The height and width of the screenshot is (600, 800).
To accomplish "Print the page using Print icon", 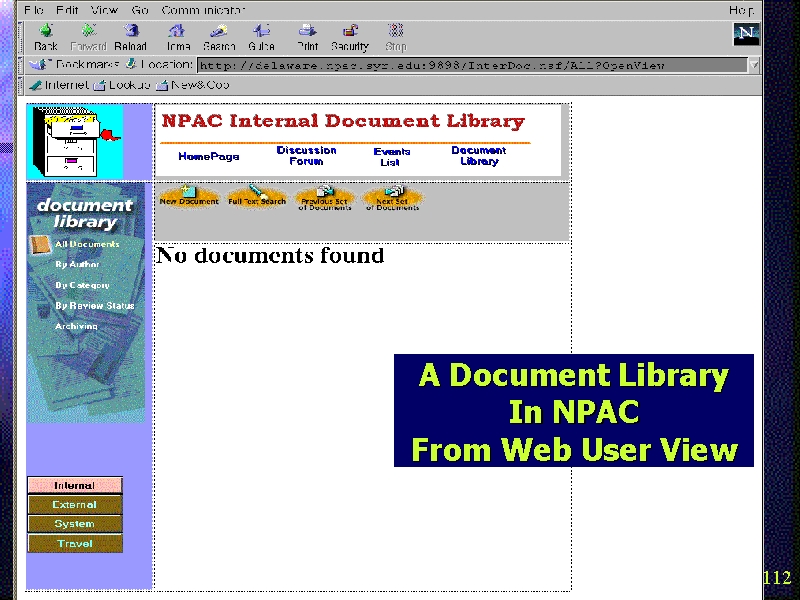I will pyautogui.click(x=307, y=31).
